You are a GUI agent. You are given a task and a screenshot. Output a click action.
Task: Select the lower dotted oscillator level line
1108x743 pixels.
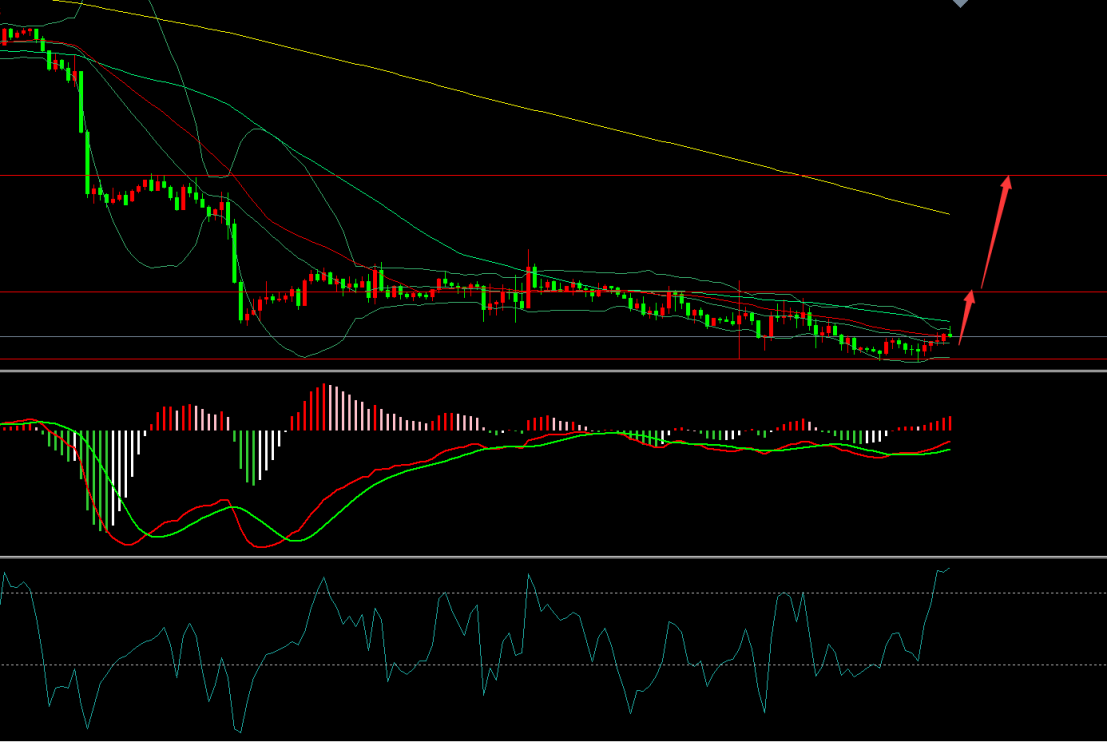click(x=553, y=665)
